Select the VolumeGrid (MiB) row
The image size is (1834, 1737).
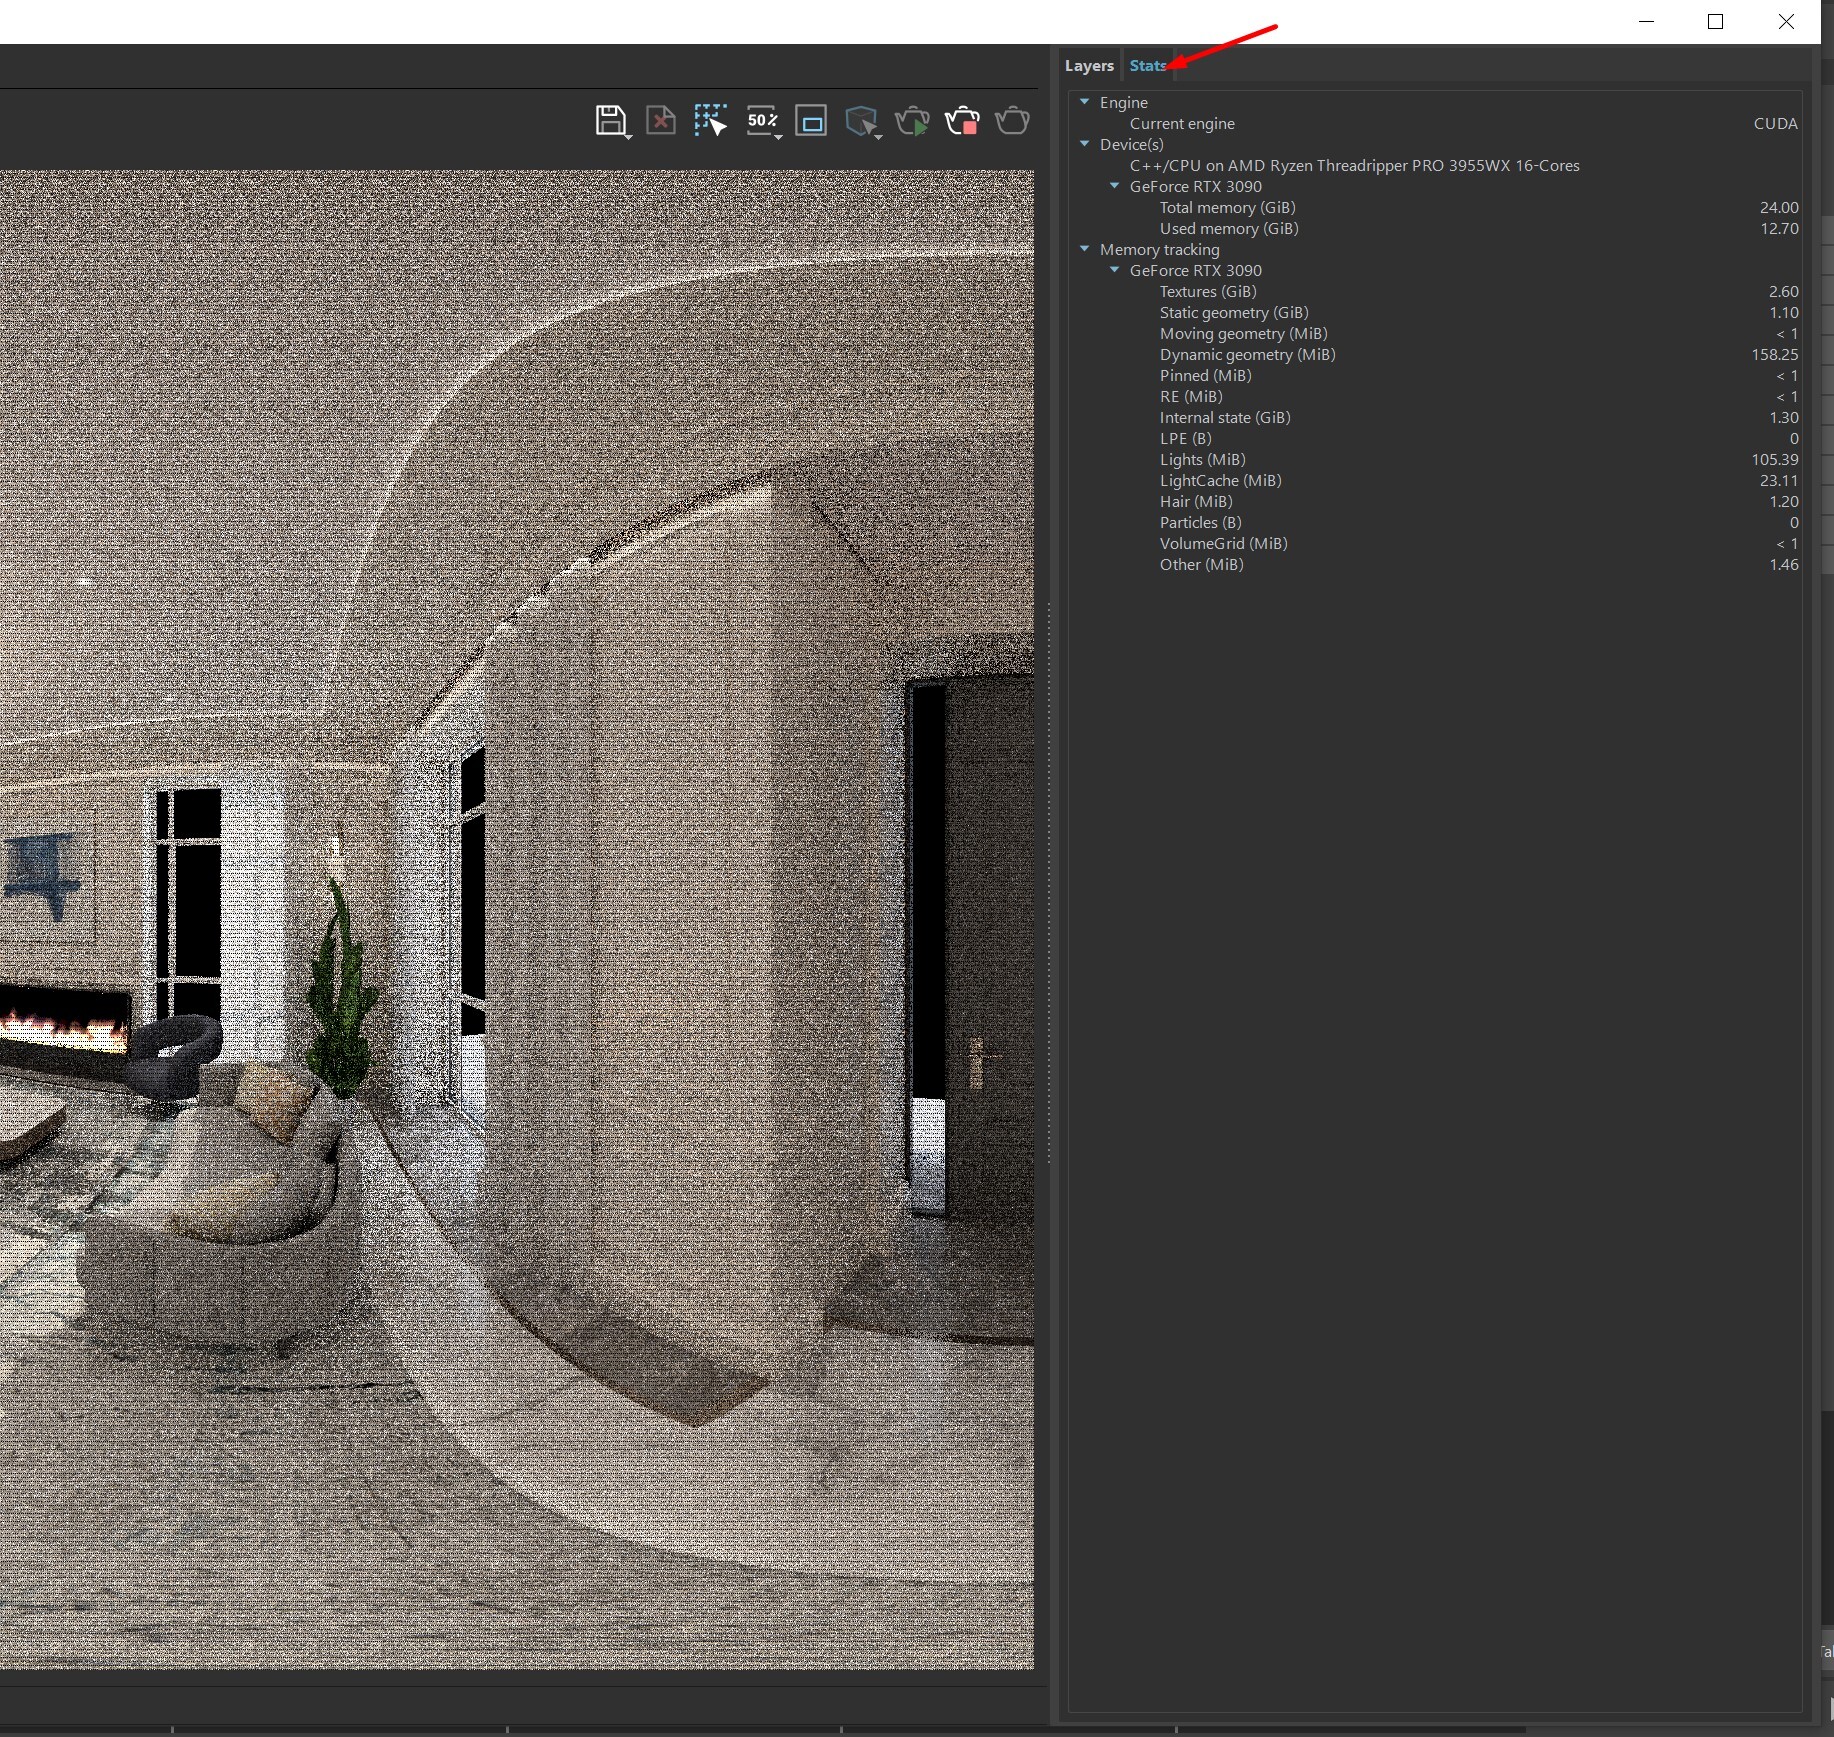(1436, 543)
